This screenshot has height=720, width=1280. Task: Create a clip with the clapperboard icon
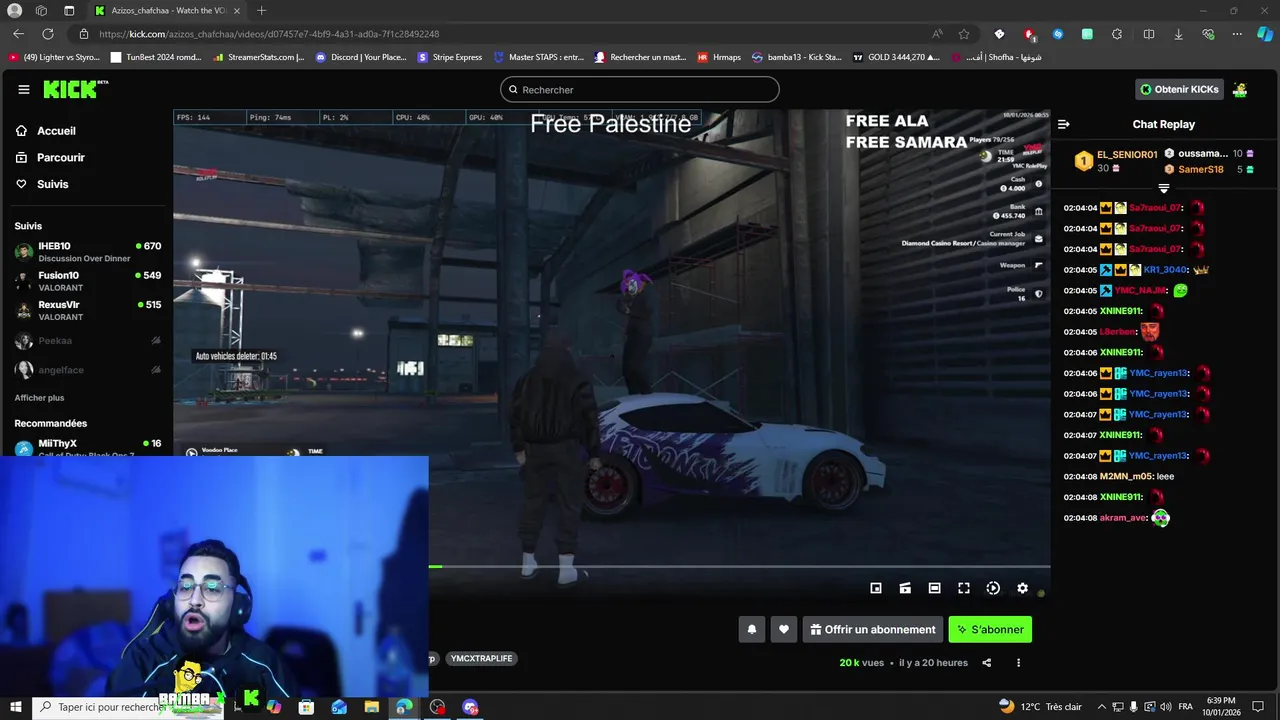(x=905, y=588)
